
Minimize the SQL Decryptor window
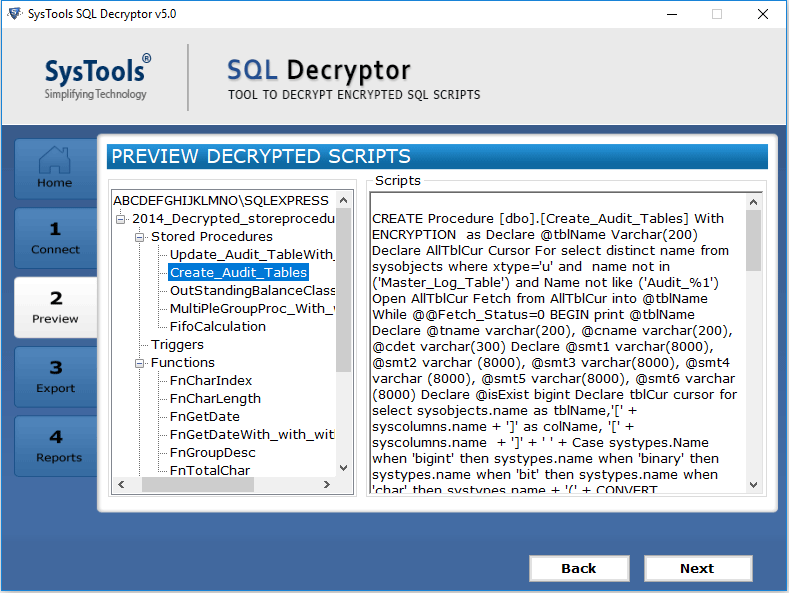click(x=667, y=14)
